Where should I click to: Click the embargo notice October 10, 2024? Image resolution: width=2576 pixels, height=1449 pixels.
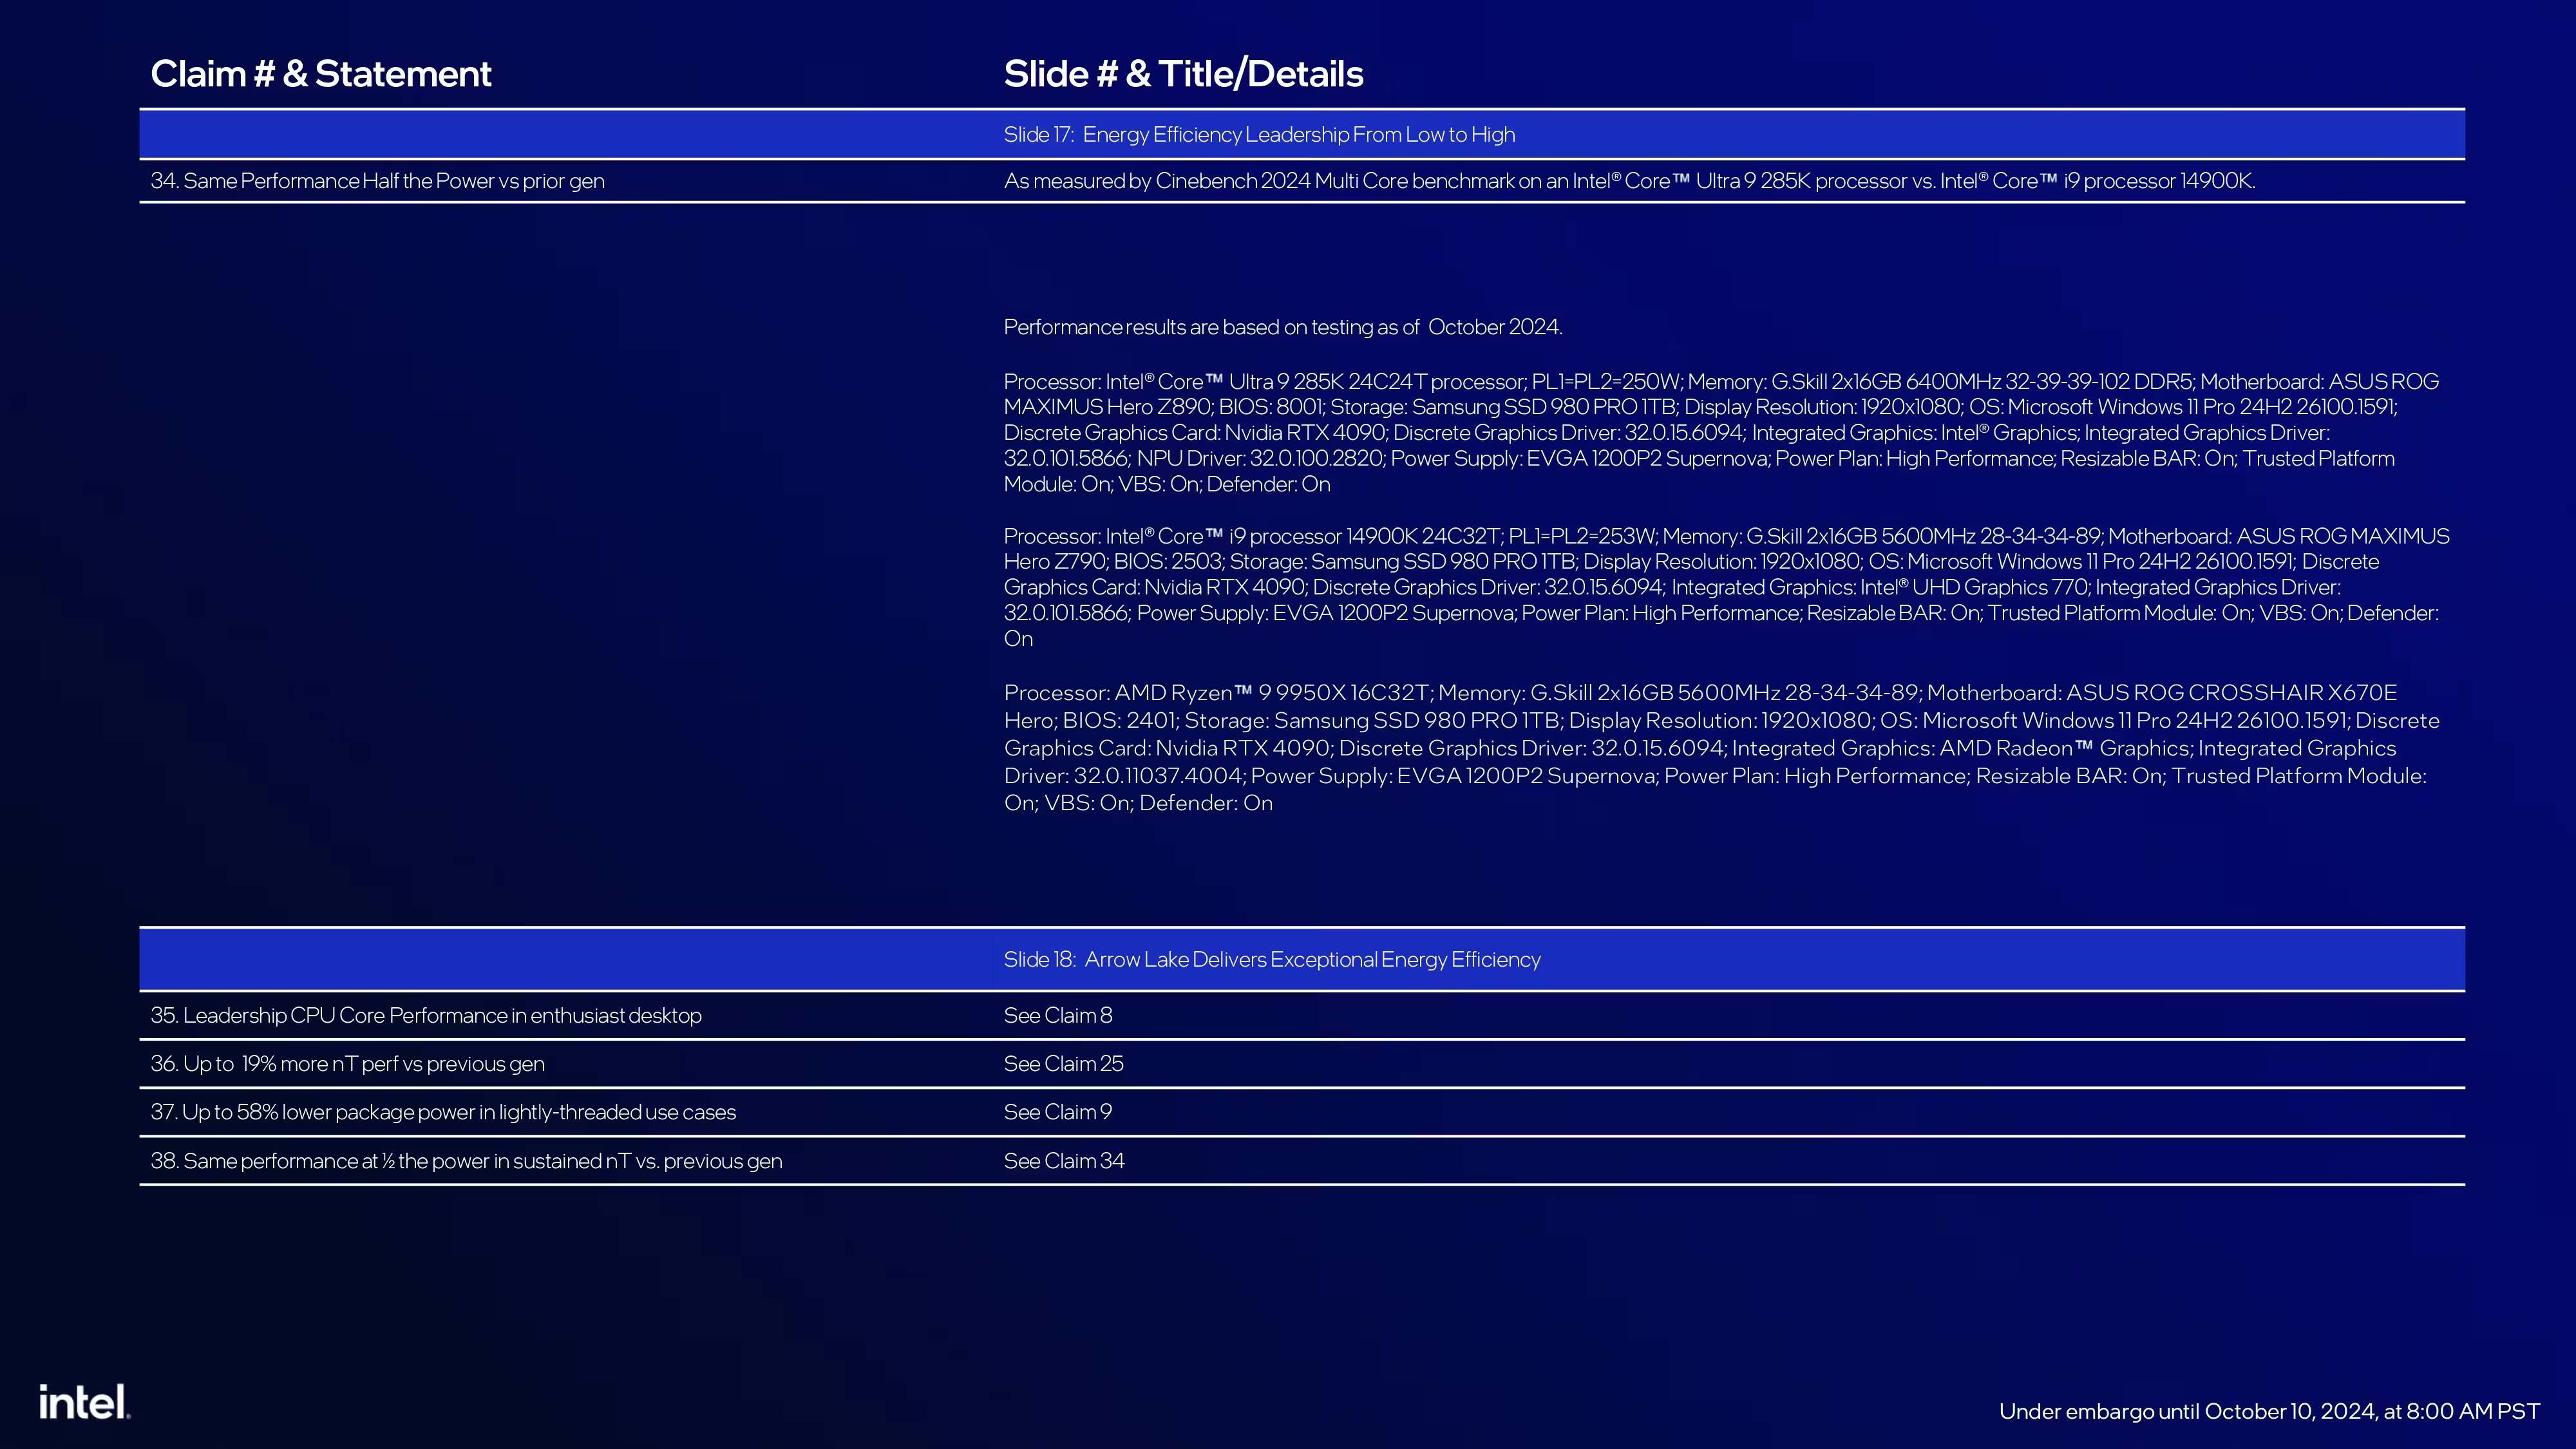click(2269, 1411)
